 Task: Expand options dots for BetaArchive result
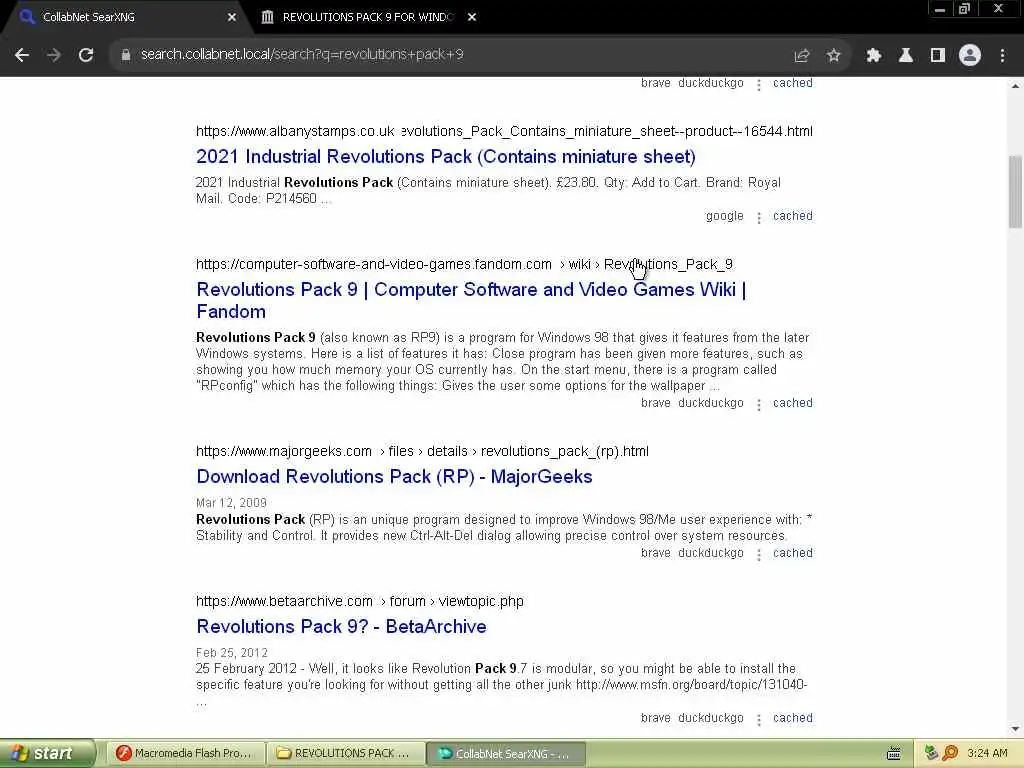(x=759, y=720)
